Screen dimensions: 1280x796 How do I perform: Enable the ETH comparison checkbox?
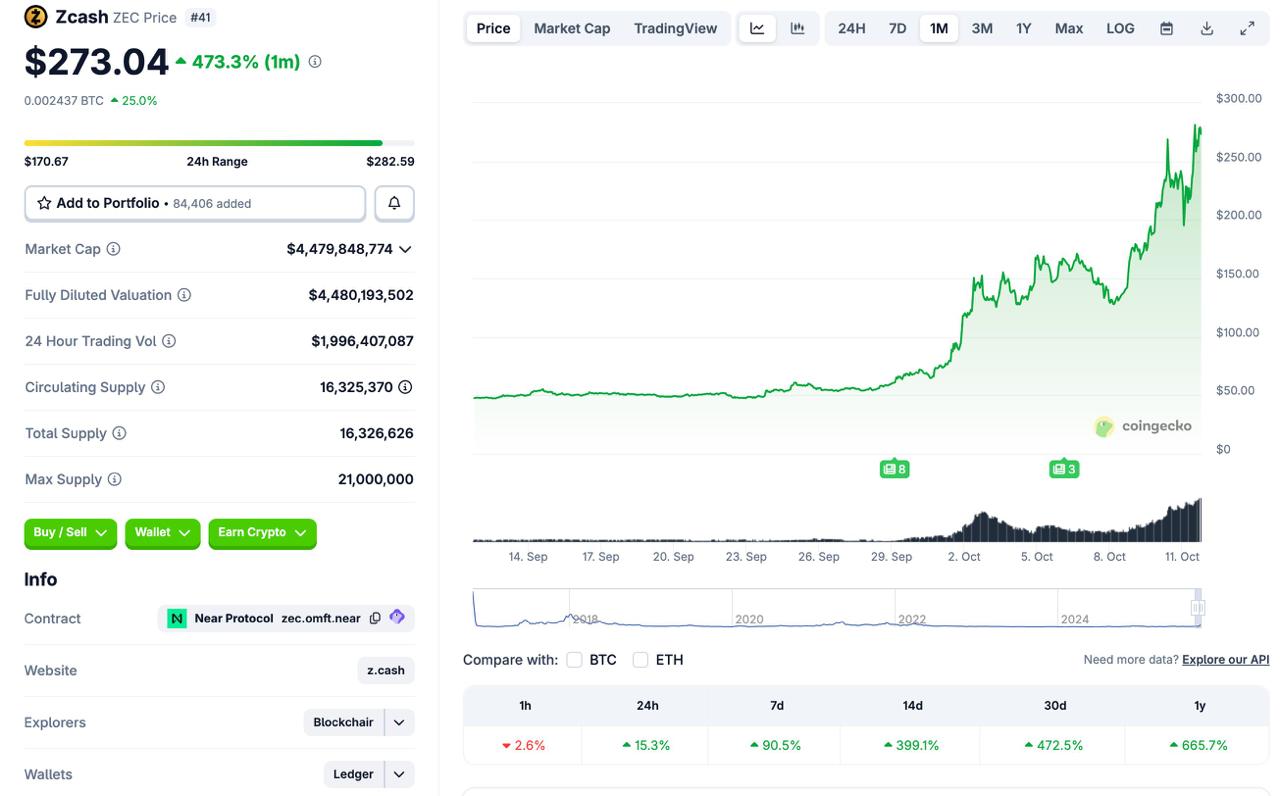point(641,660)
